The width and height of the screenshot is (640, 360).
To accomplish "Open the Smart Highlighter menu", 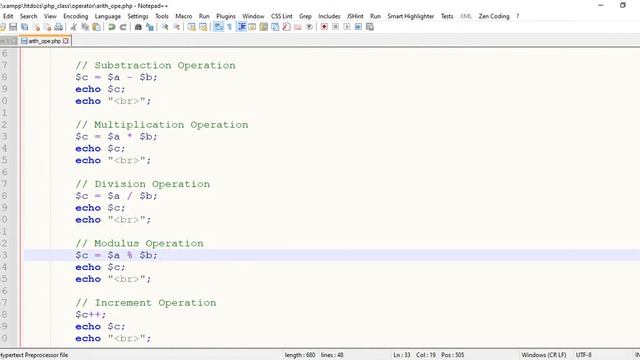I will pos(411,16).
